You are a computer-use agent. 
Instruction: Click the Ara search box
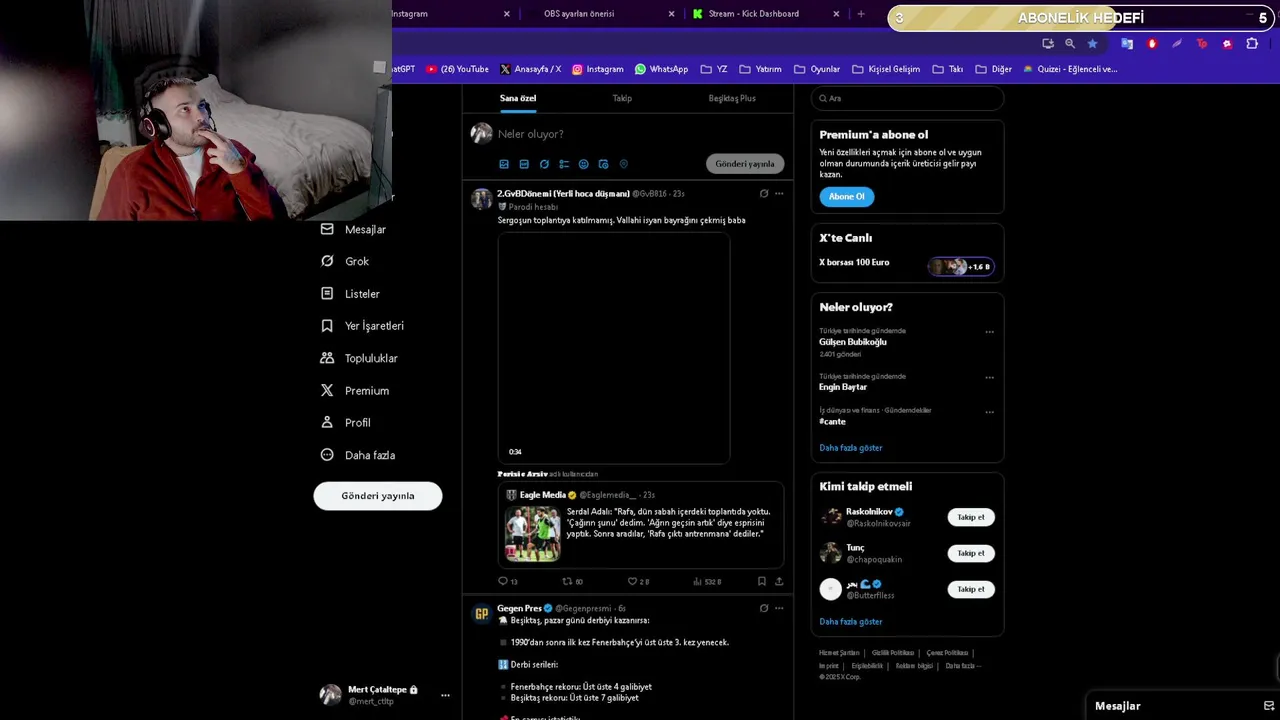pyautogui.click(x=907, y=98)
